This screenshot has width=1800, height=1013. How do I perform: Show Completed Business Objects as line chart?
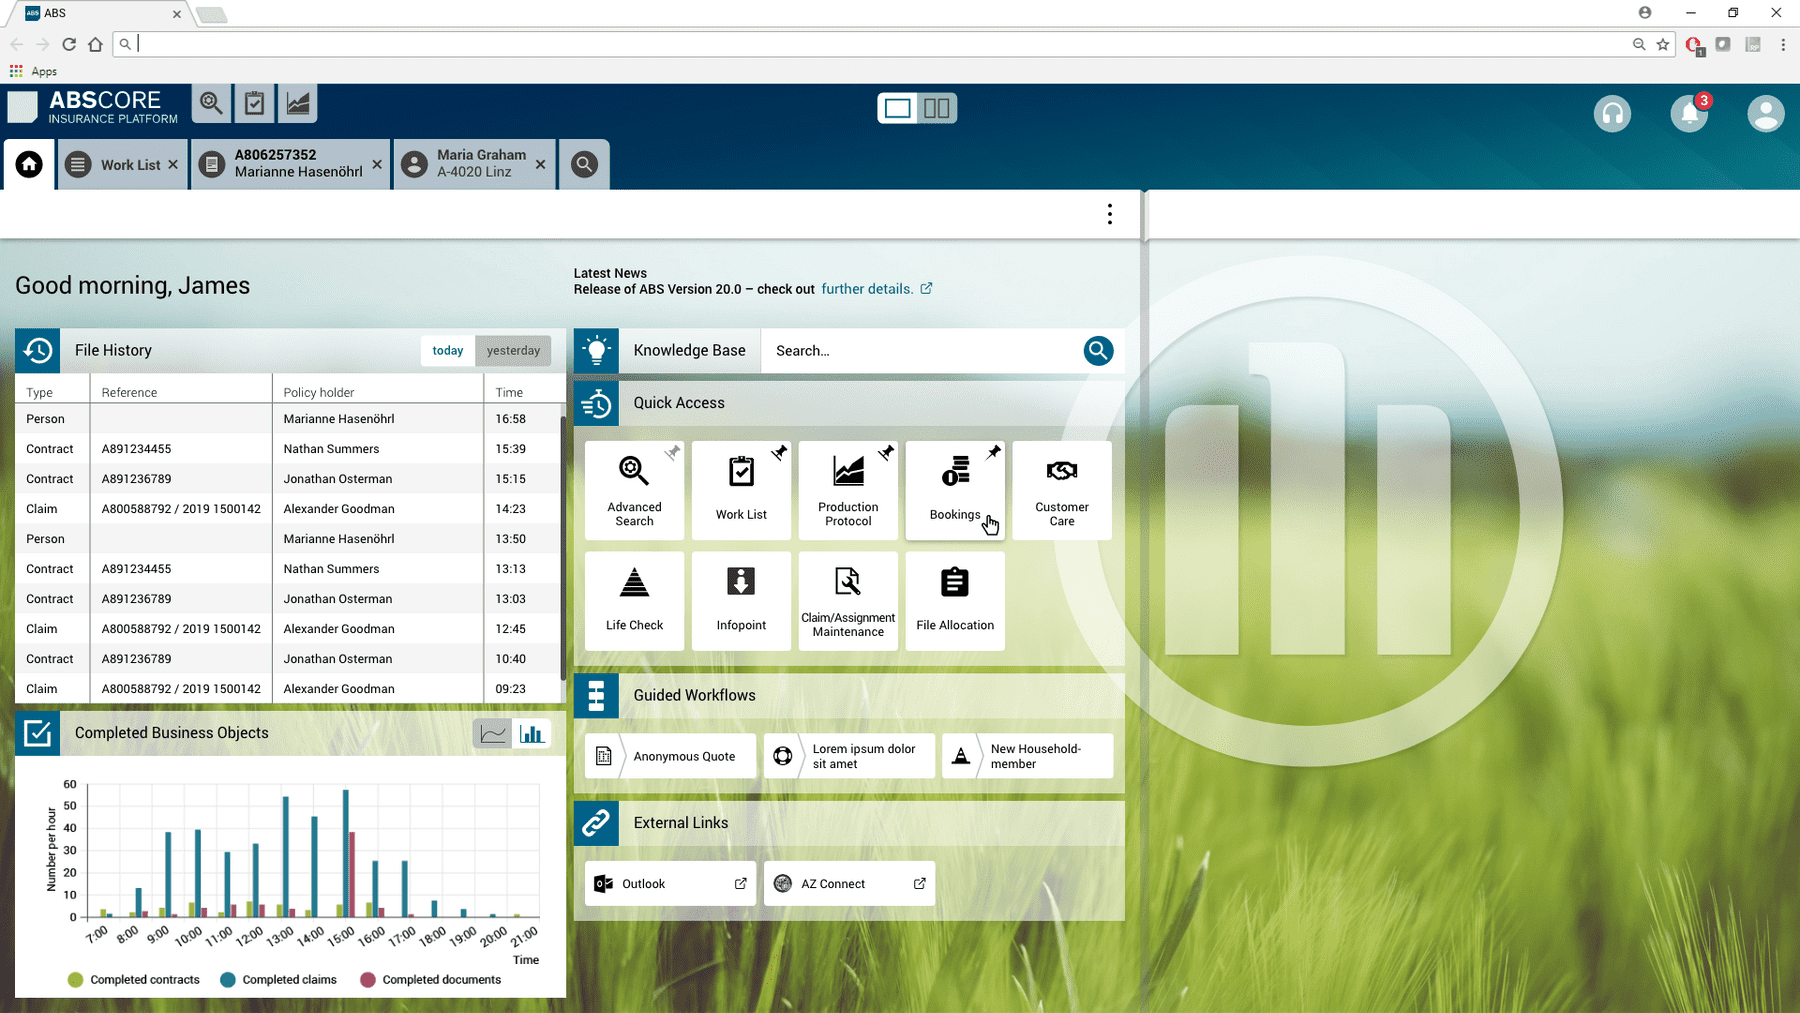(x=492, y=733)
